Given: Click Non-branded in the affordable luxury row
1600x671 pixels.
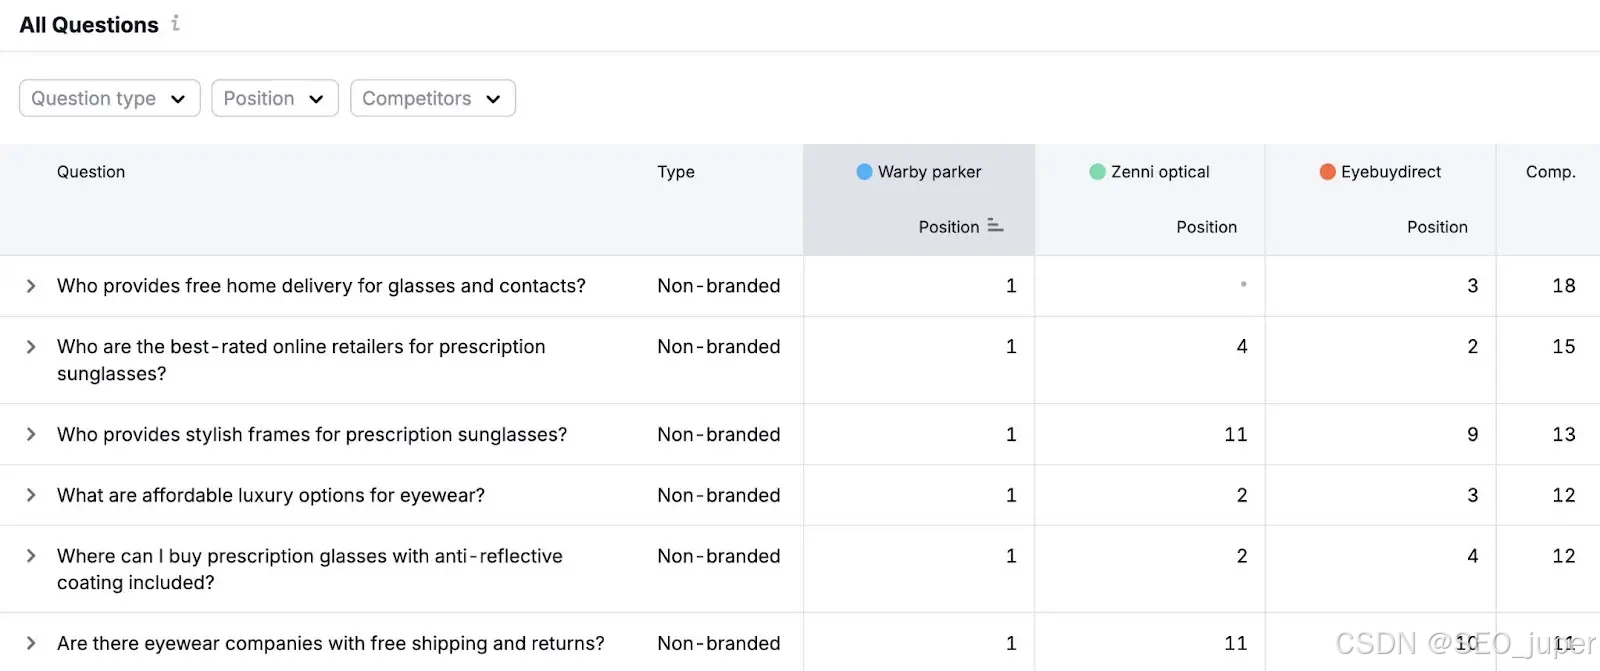Looking at the screenshot, I should (719, 495).
